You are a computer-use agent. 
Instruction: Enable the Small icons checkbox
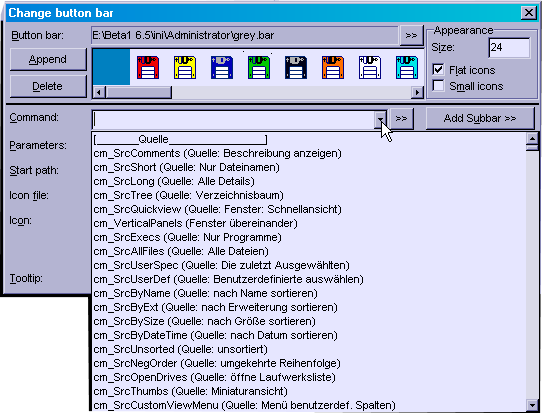pos(438,85)
